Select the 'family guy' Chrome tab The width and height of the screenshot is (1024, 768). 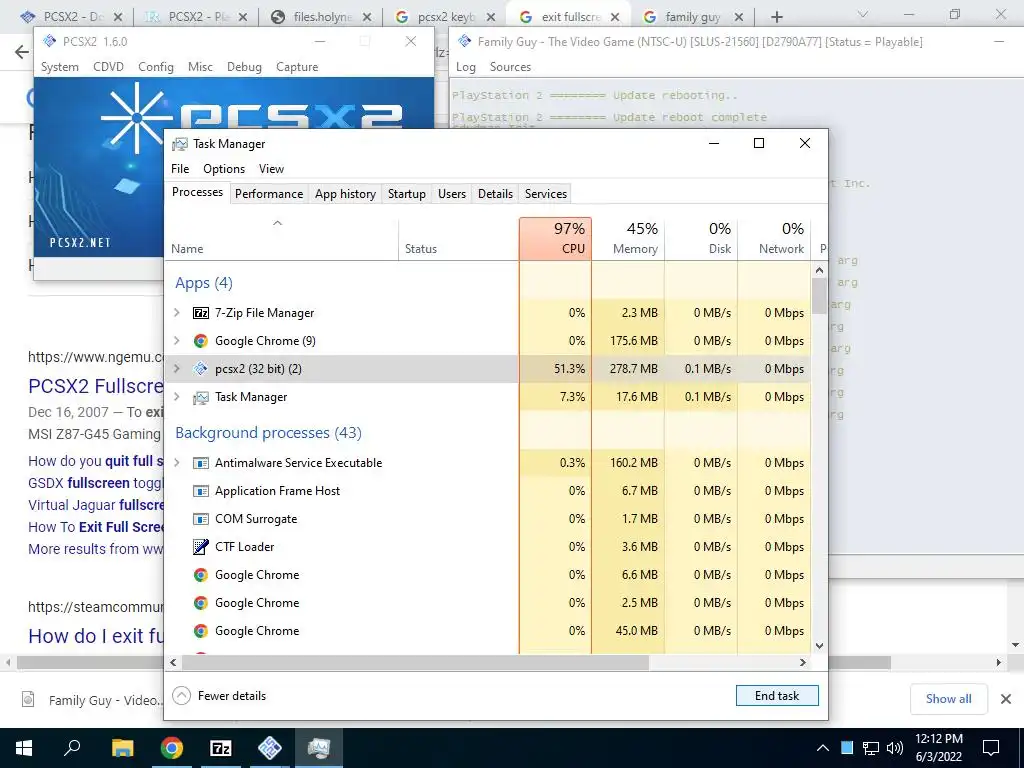(x=693, y=17)
